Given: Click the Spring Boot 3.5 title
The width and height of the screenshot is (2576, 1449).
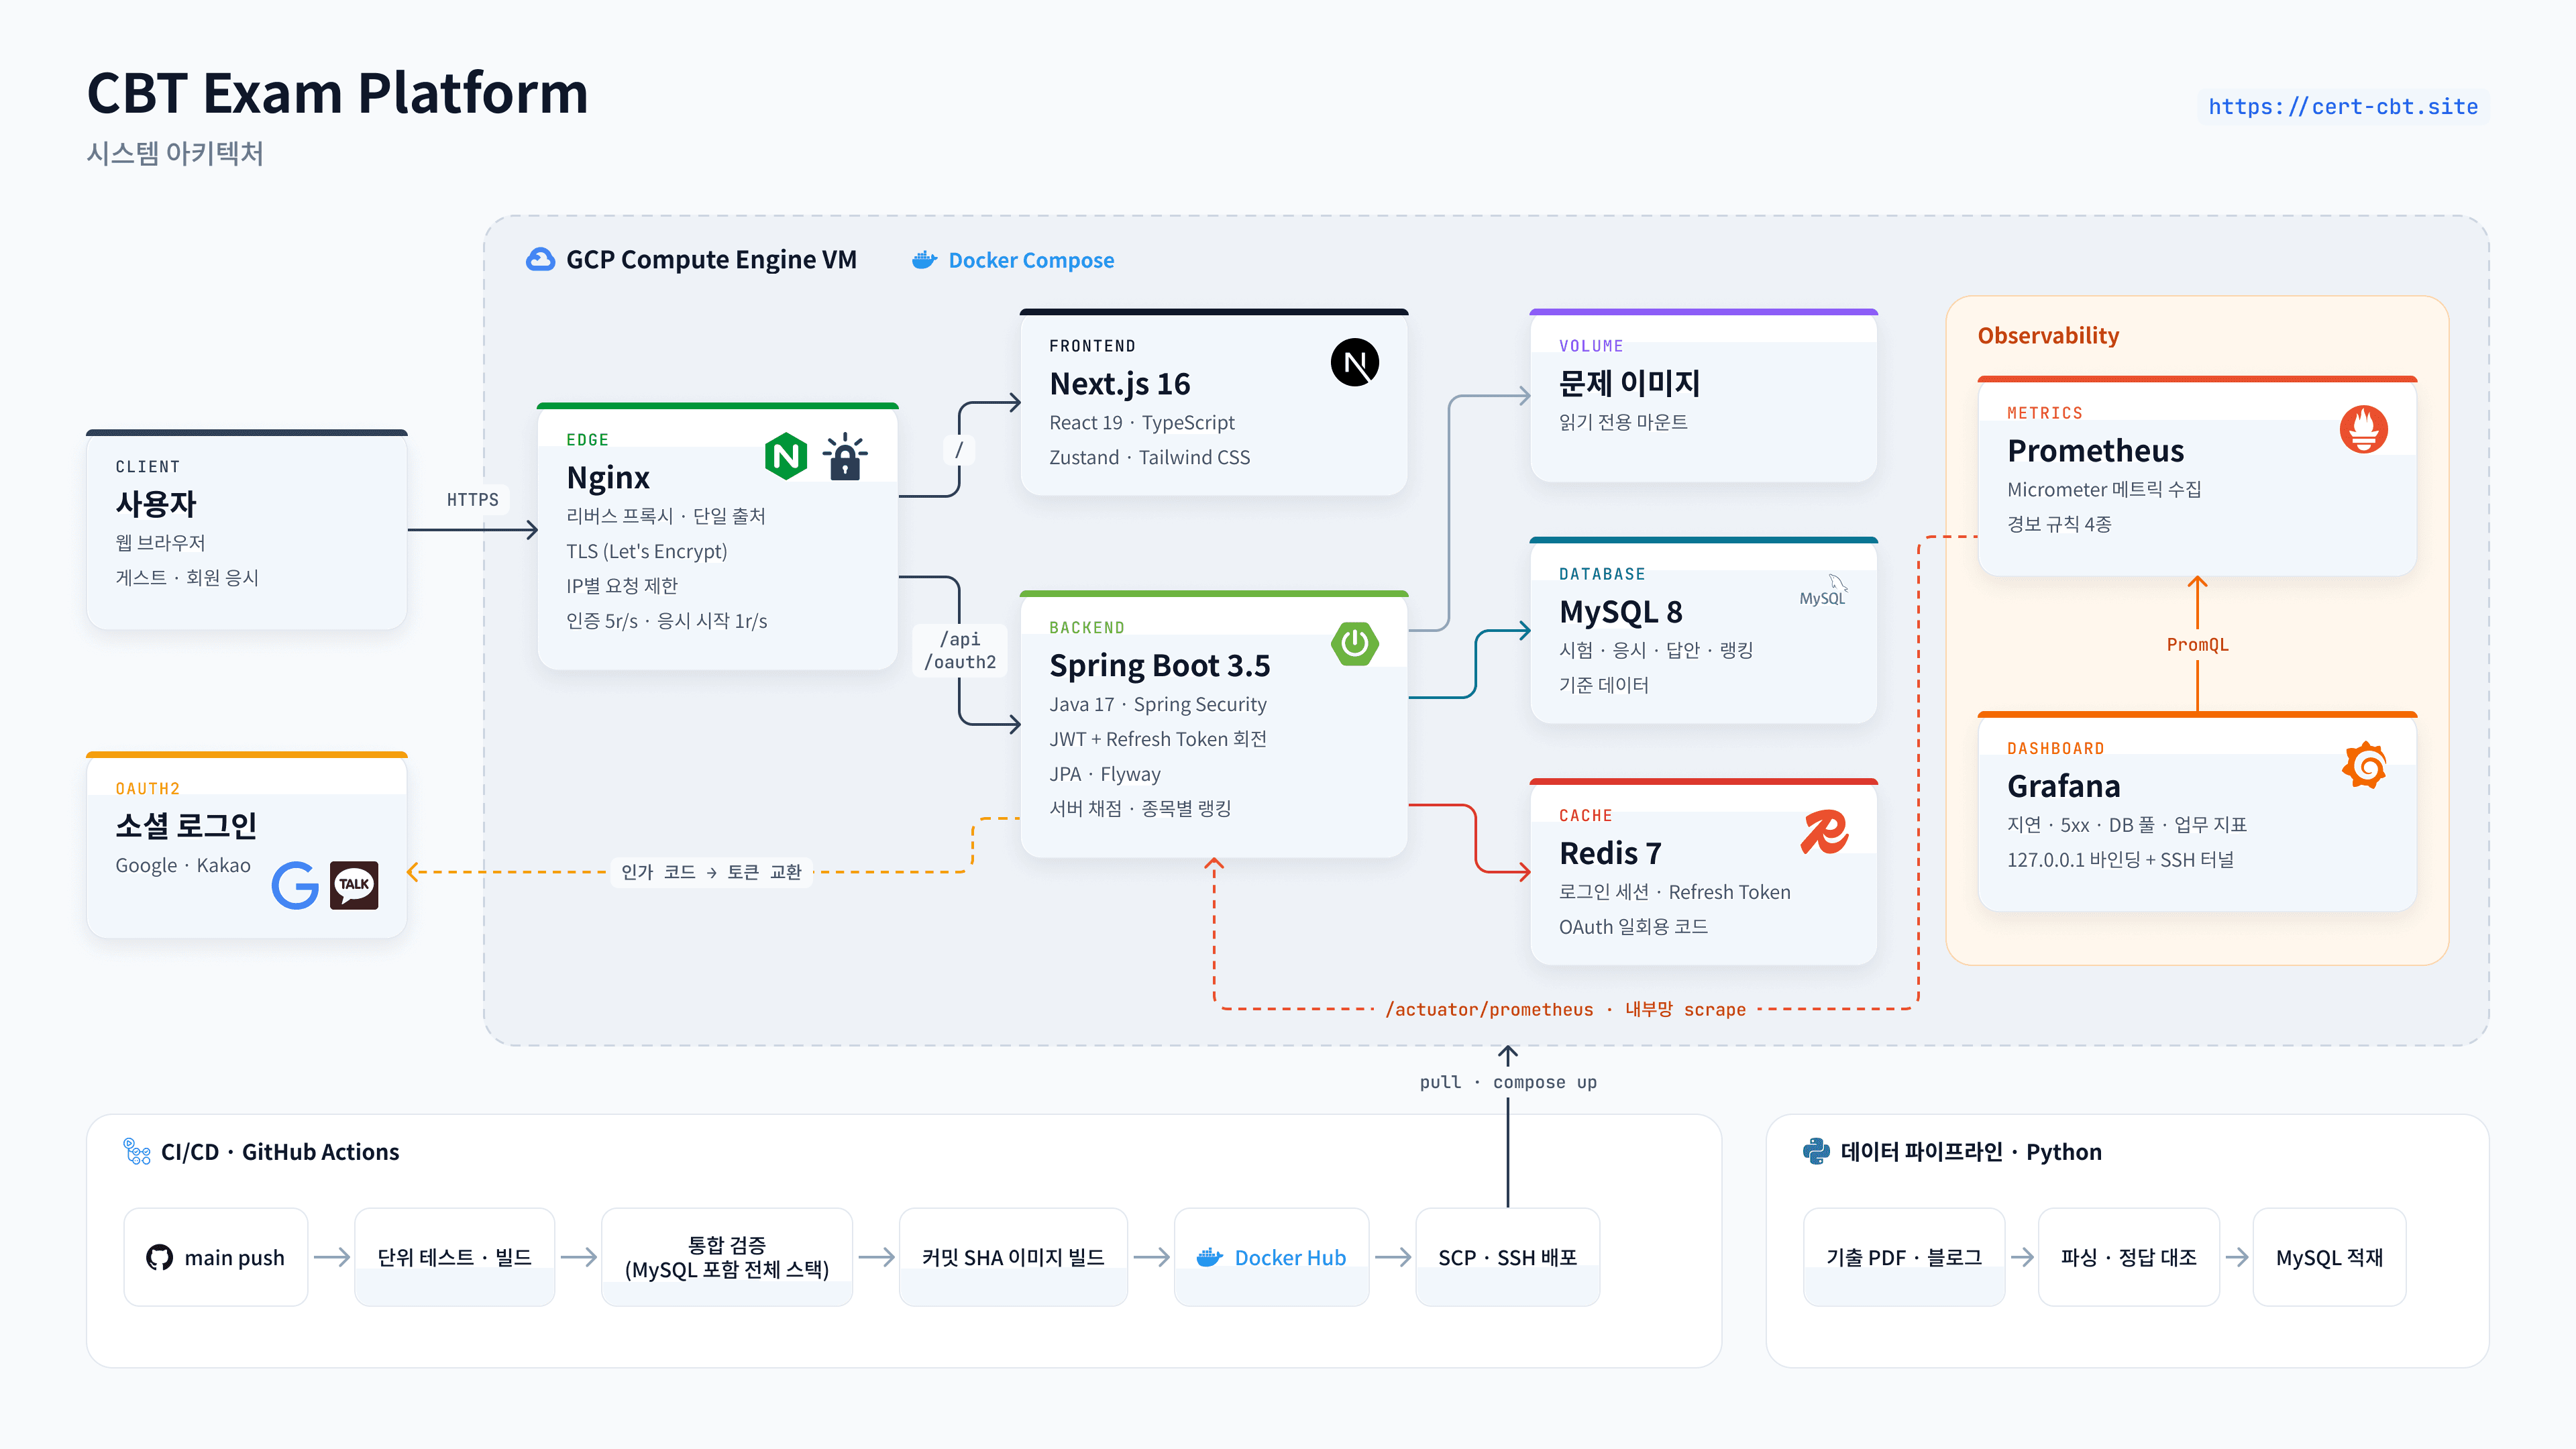Looking at the screenshot, I should [1159, 666].
